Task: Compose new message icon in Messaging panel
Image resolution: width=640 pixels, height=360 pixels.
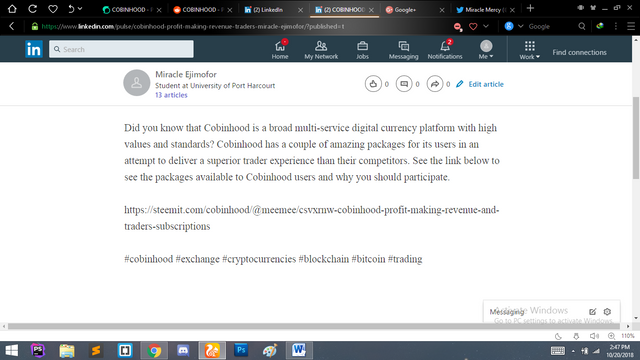Action: tap(592, 311)
